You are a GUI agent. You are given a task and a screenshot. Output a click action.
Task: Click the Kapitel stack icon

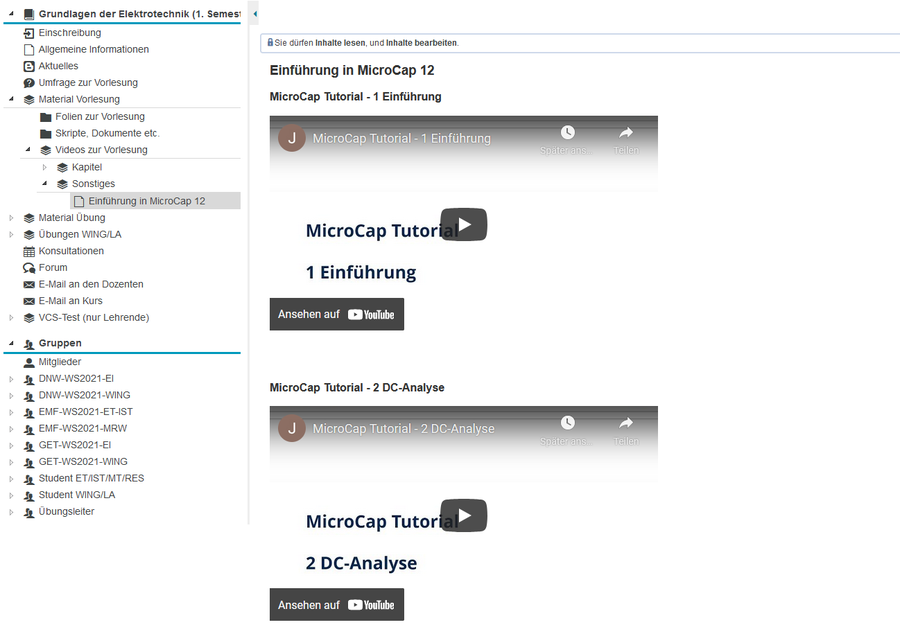(x=63, y=168)
